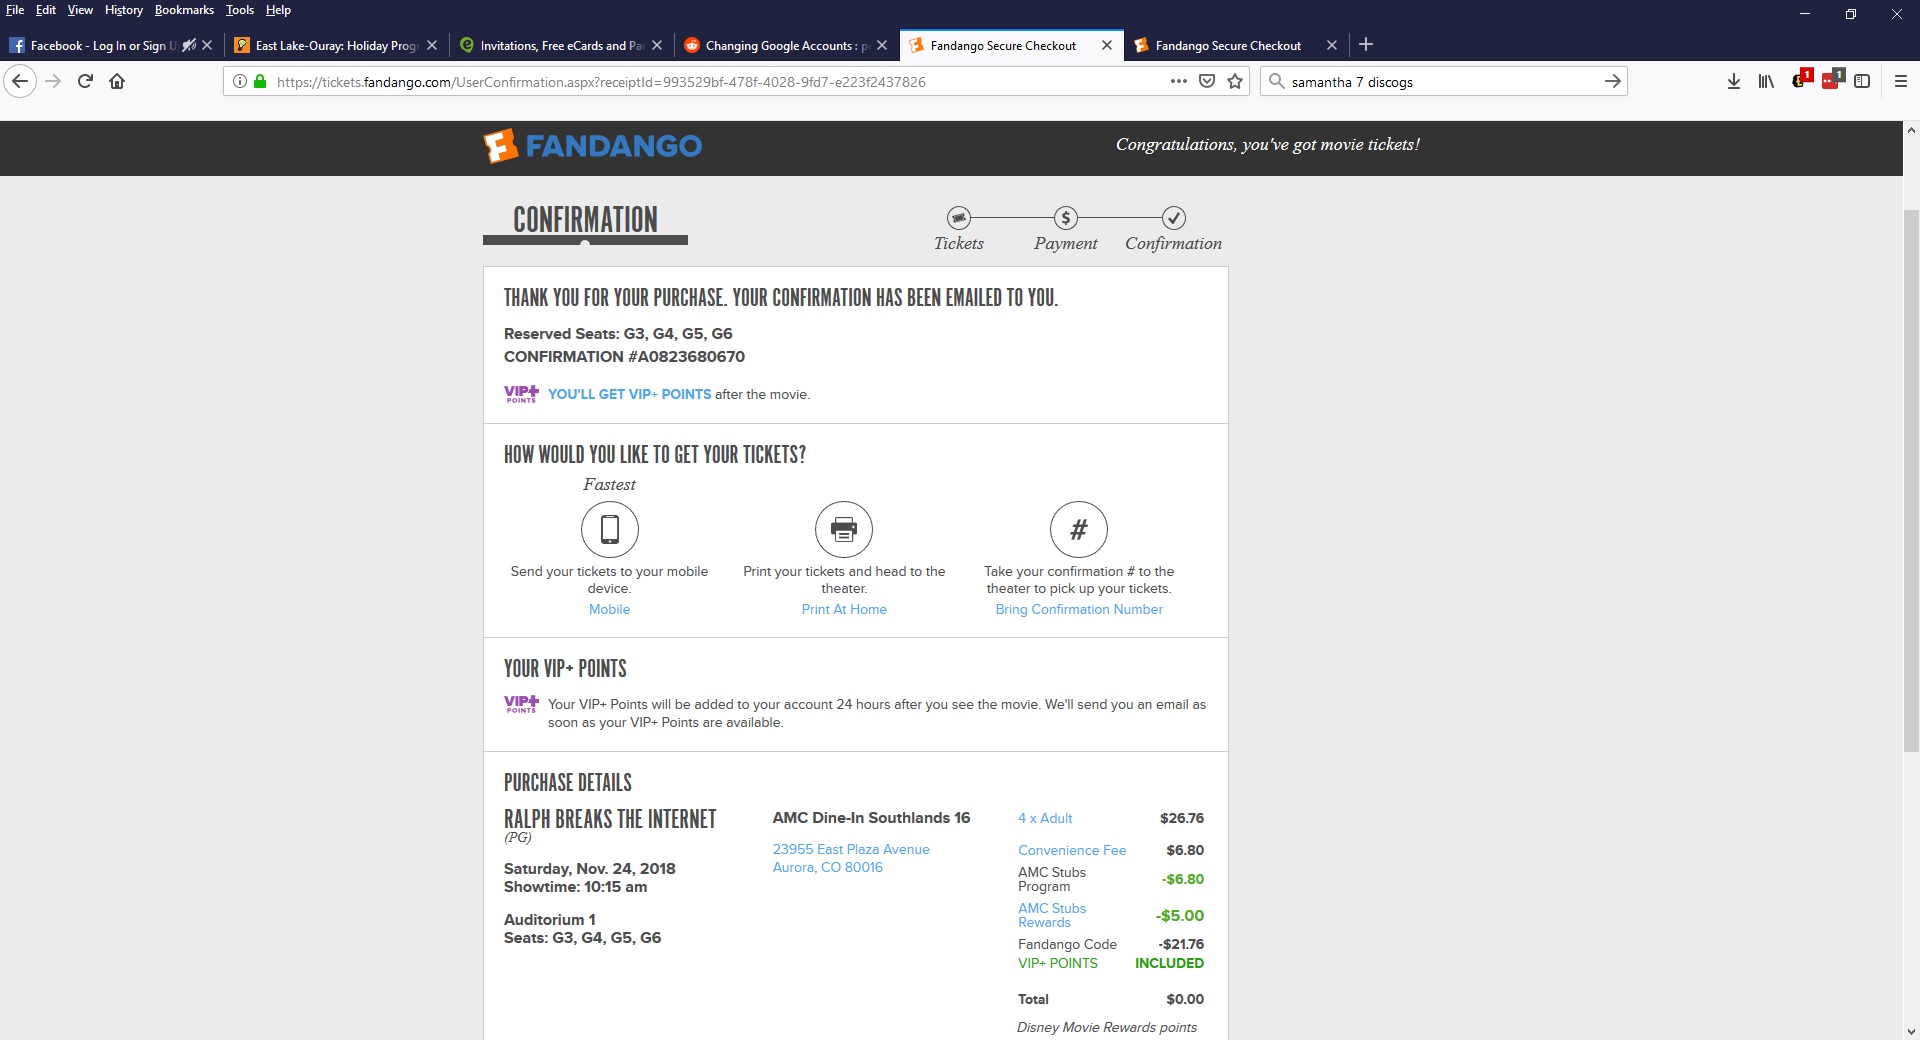The image size is (1920, 1040).
Task: Open the File menu
Action: tap(15, 10)
